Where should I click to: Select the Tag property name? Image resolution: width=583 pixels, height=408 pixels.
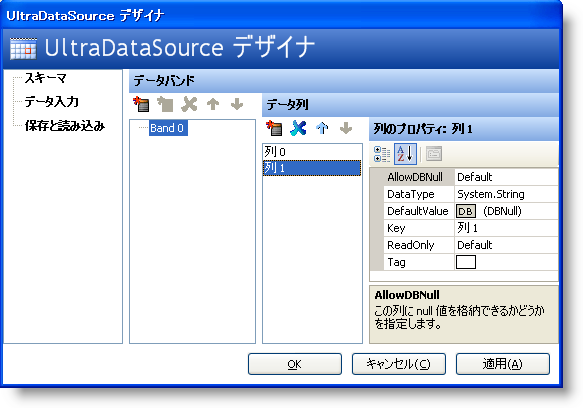[396, 262]
